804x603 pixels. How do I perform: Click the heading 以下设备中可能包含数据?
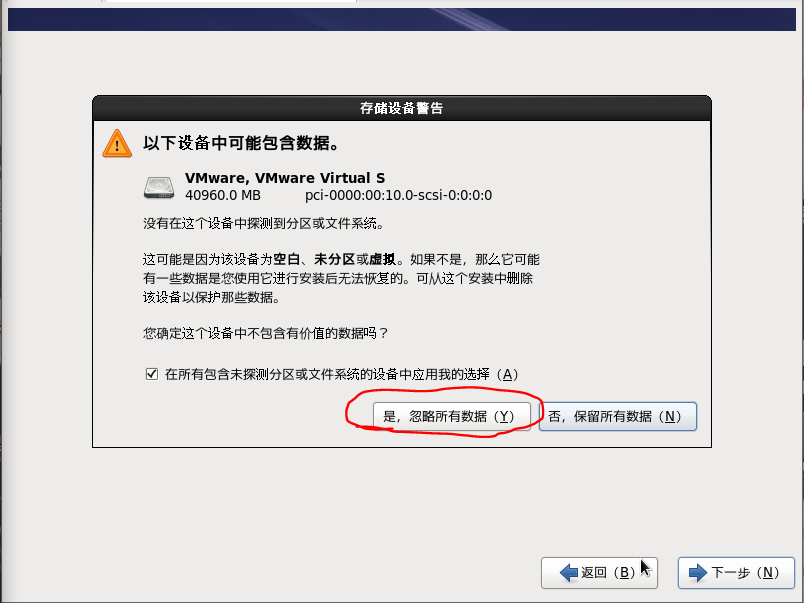point(242,143)
